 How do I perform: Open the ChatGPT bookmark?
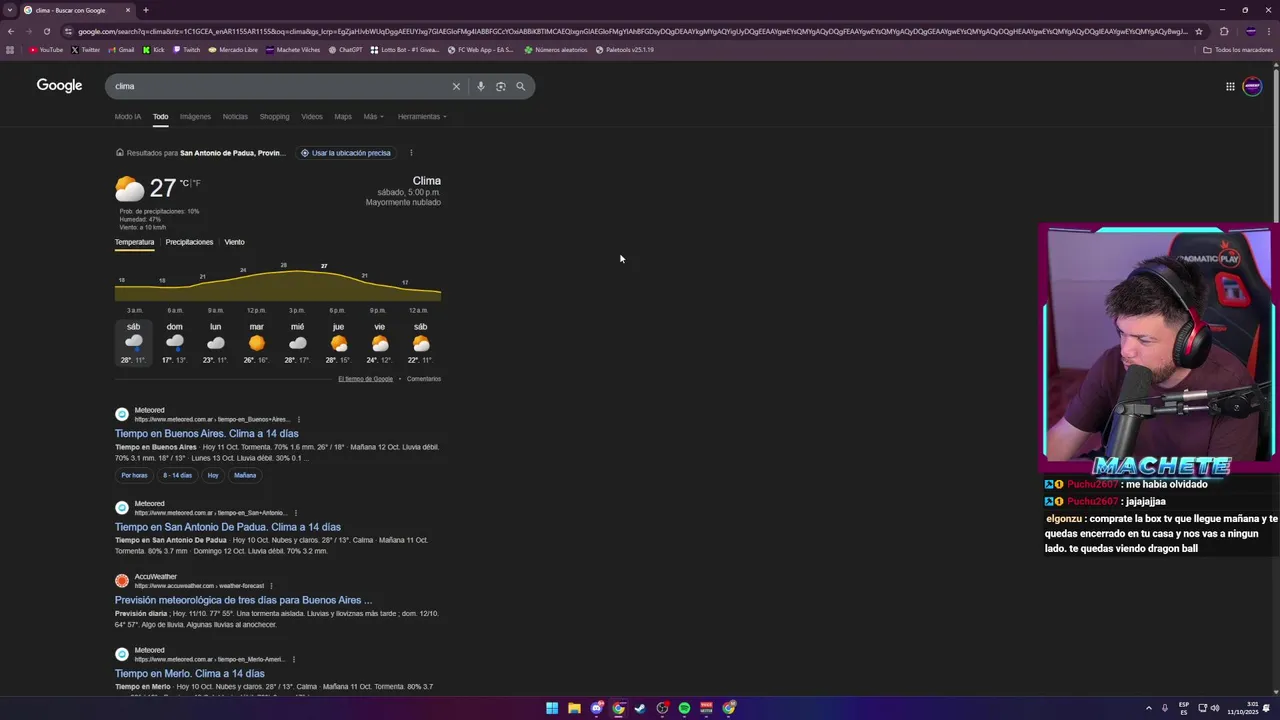pyautogui.click(x=346, y=49)
